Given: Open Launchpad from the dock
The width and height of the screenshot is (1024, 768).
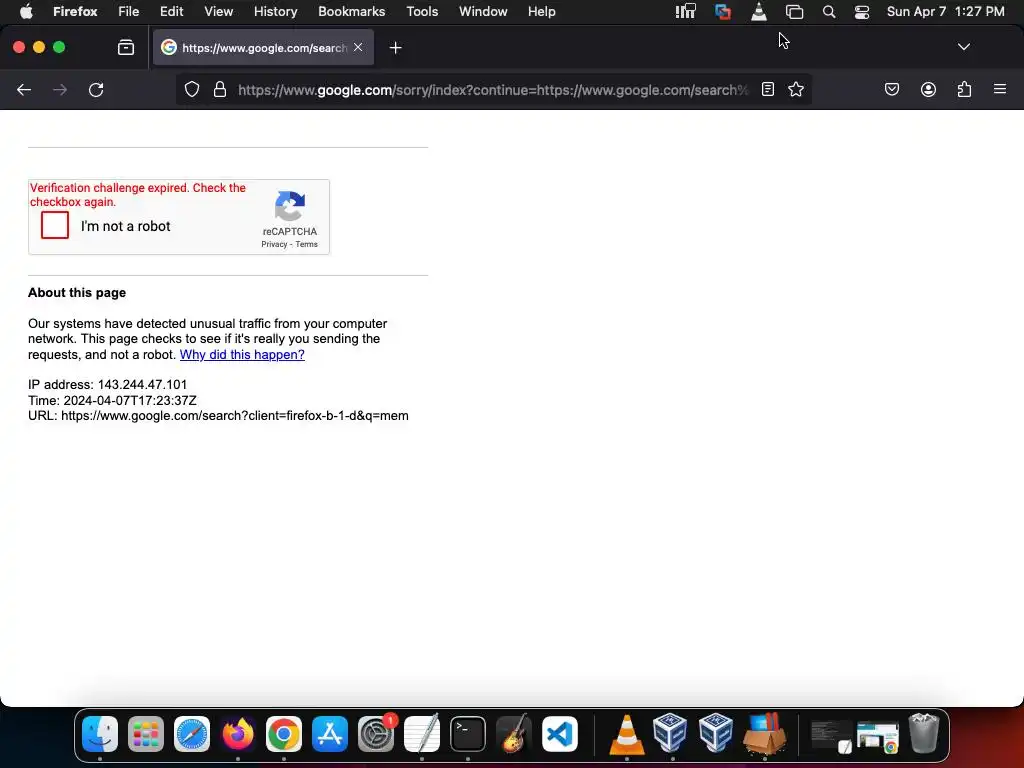Looking at the screenshot, I should point(146,734).
